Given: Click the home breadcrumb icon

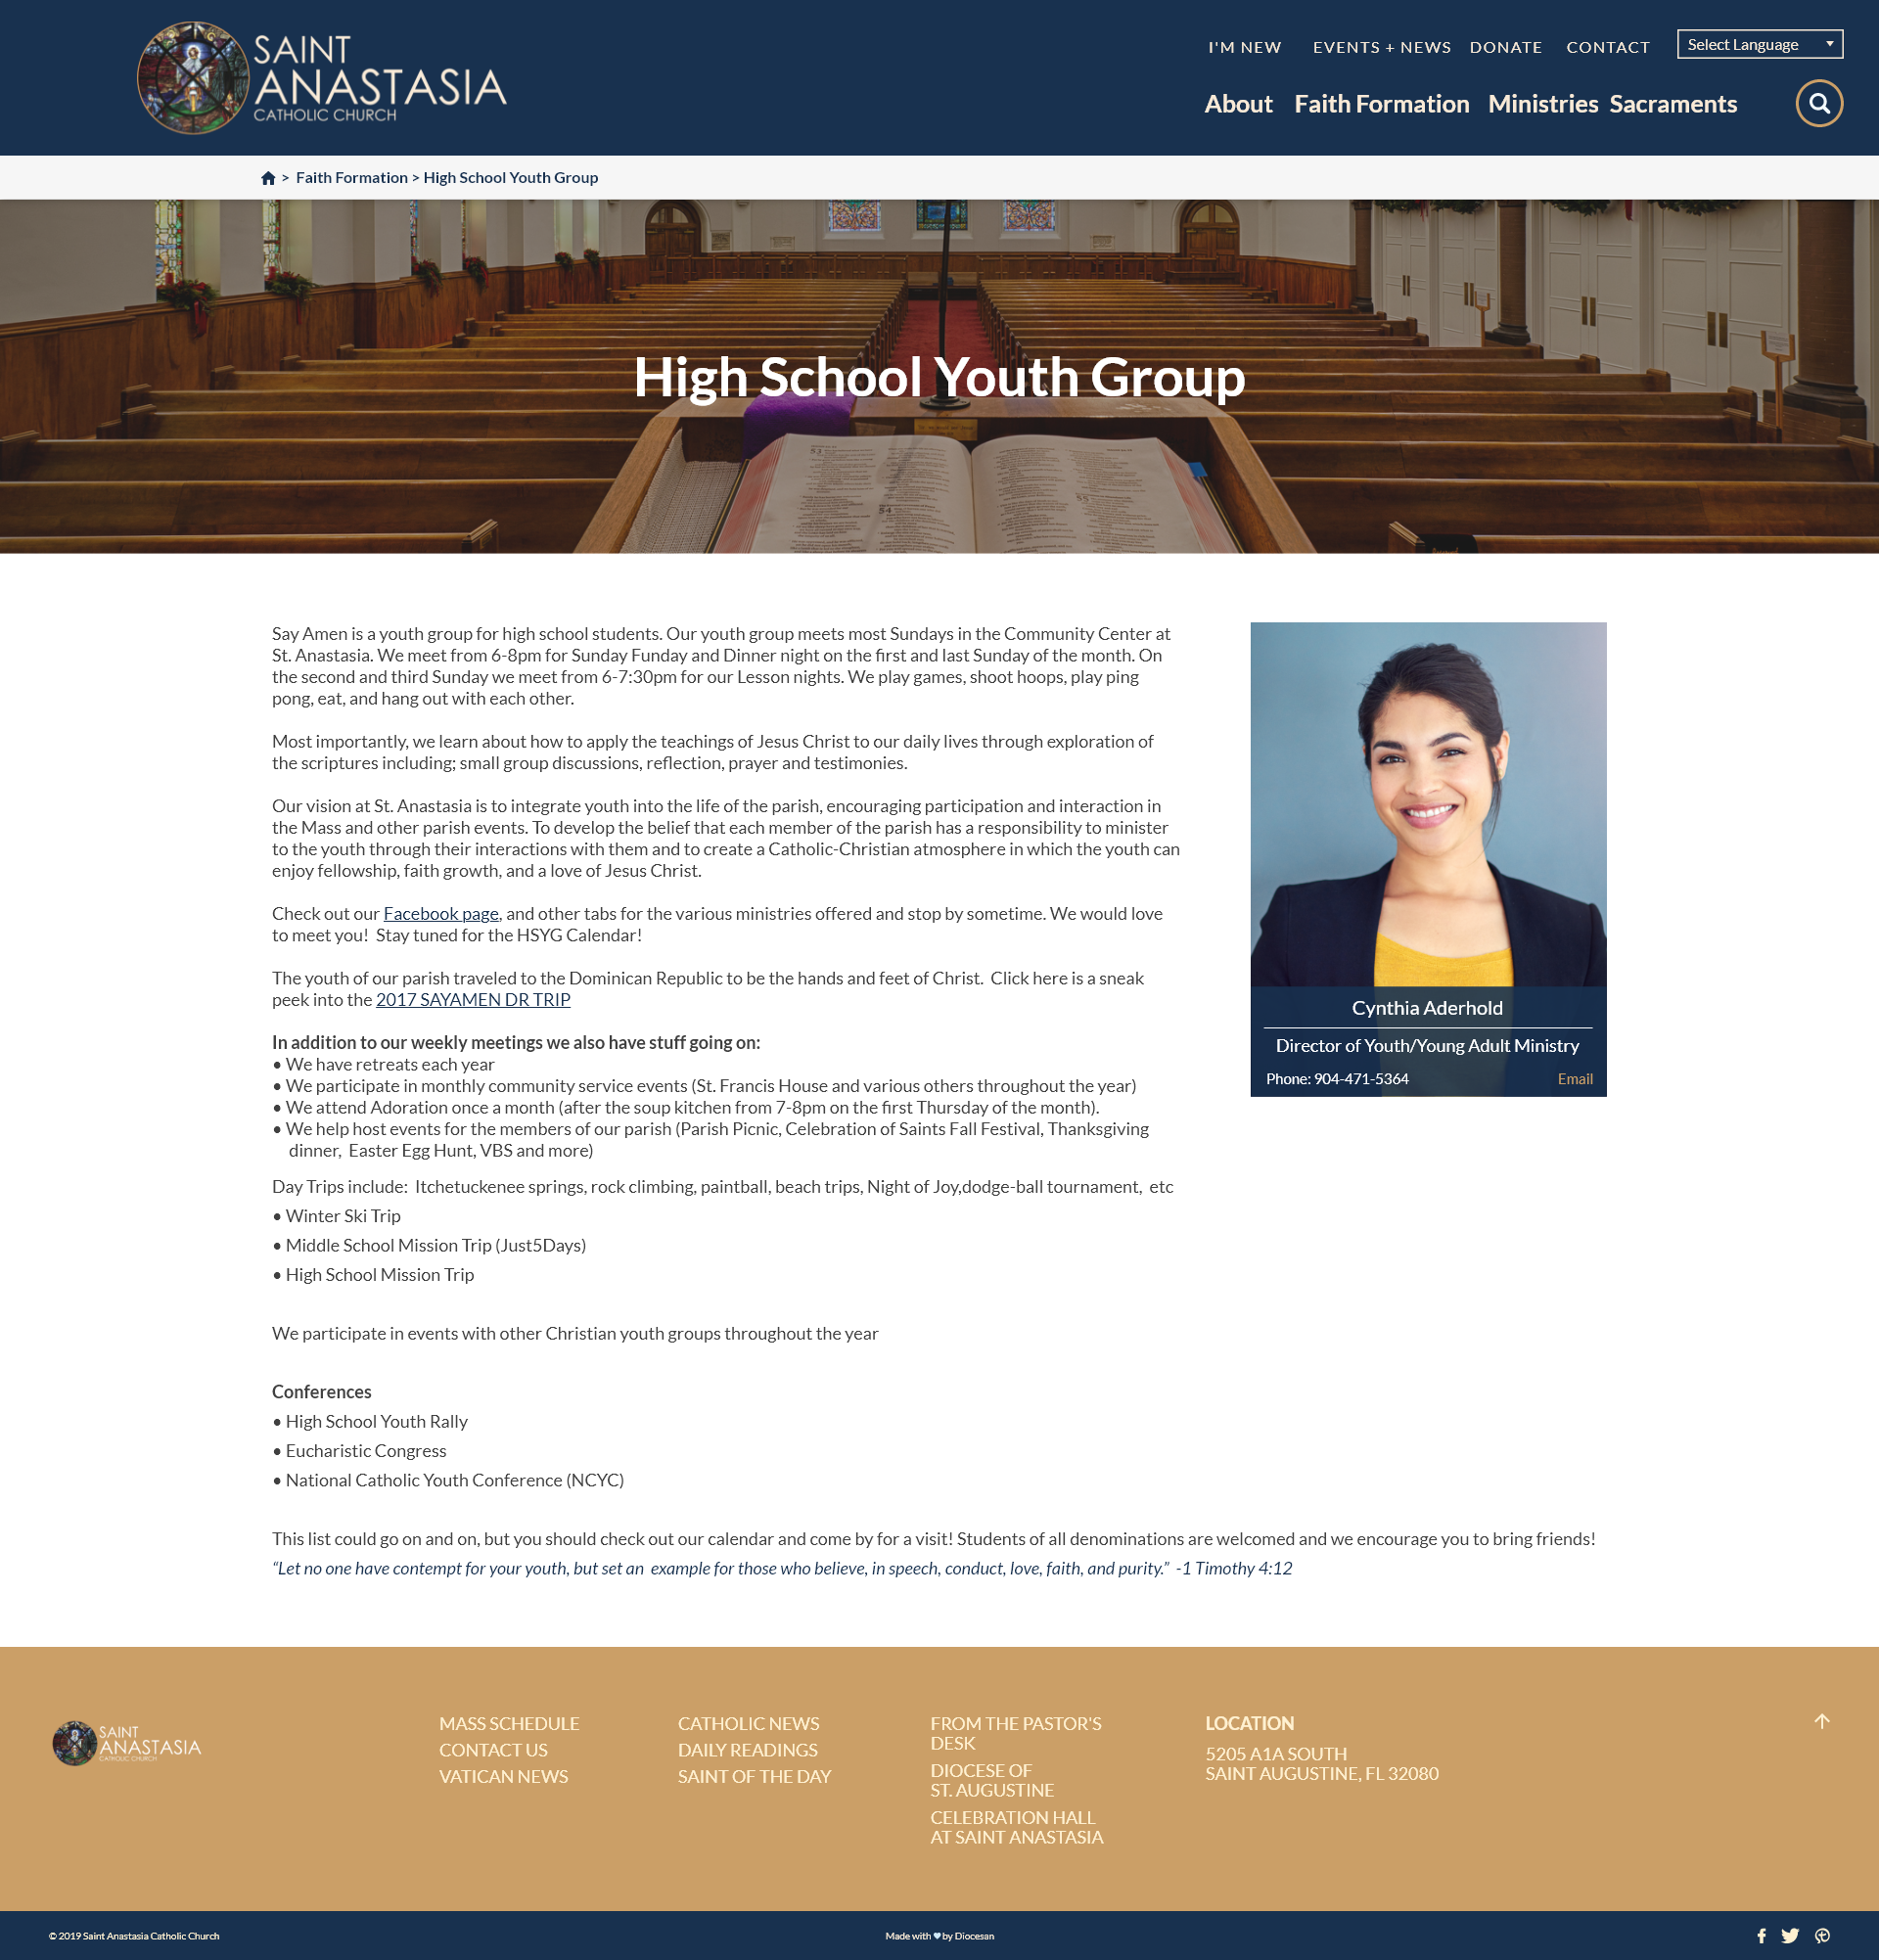Looking at the screenshot, I should (268, 178).
